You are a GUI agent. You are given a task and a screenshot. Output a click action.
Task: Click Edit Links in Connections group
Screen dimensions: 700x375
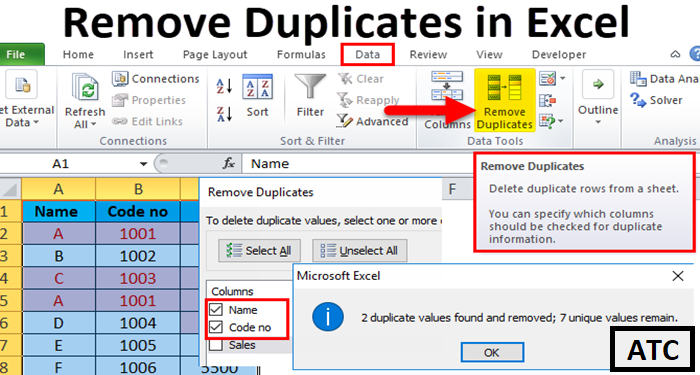(147, 121)
